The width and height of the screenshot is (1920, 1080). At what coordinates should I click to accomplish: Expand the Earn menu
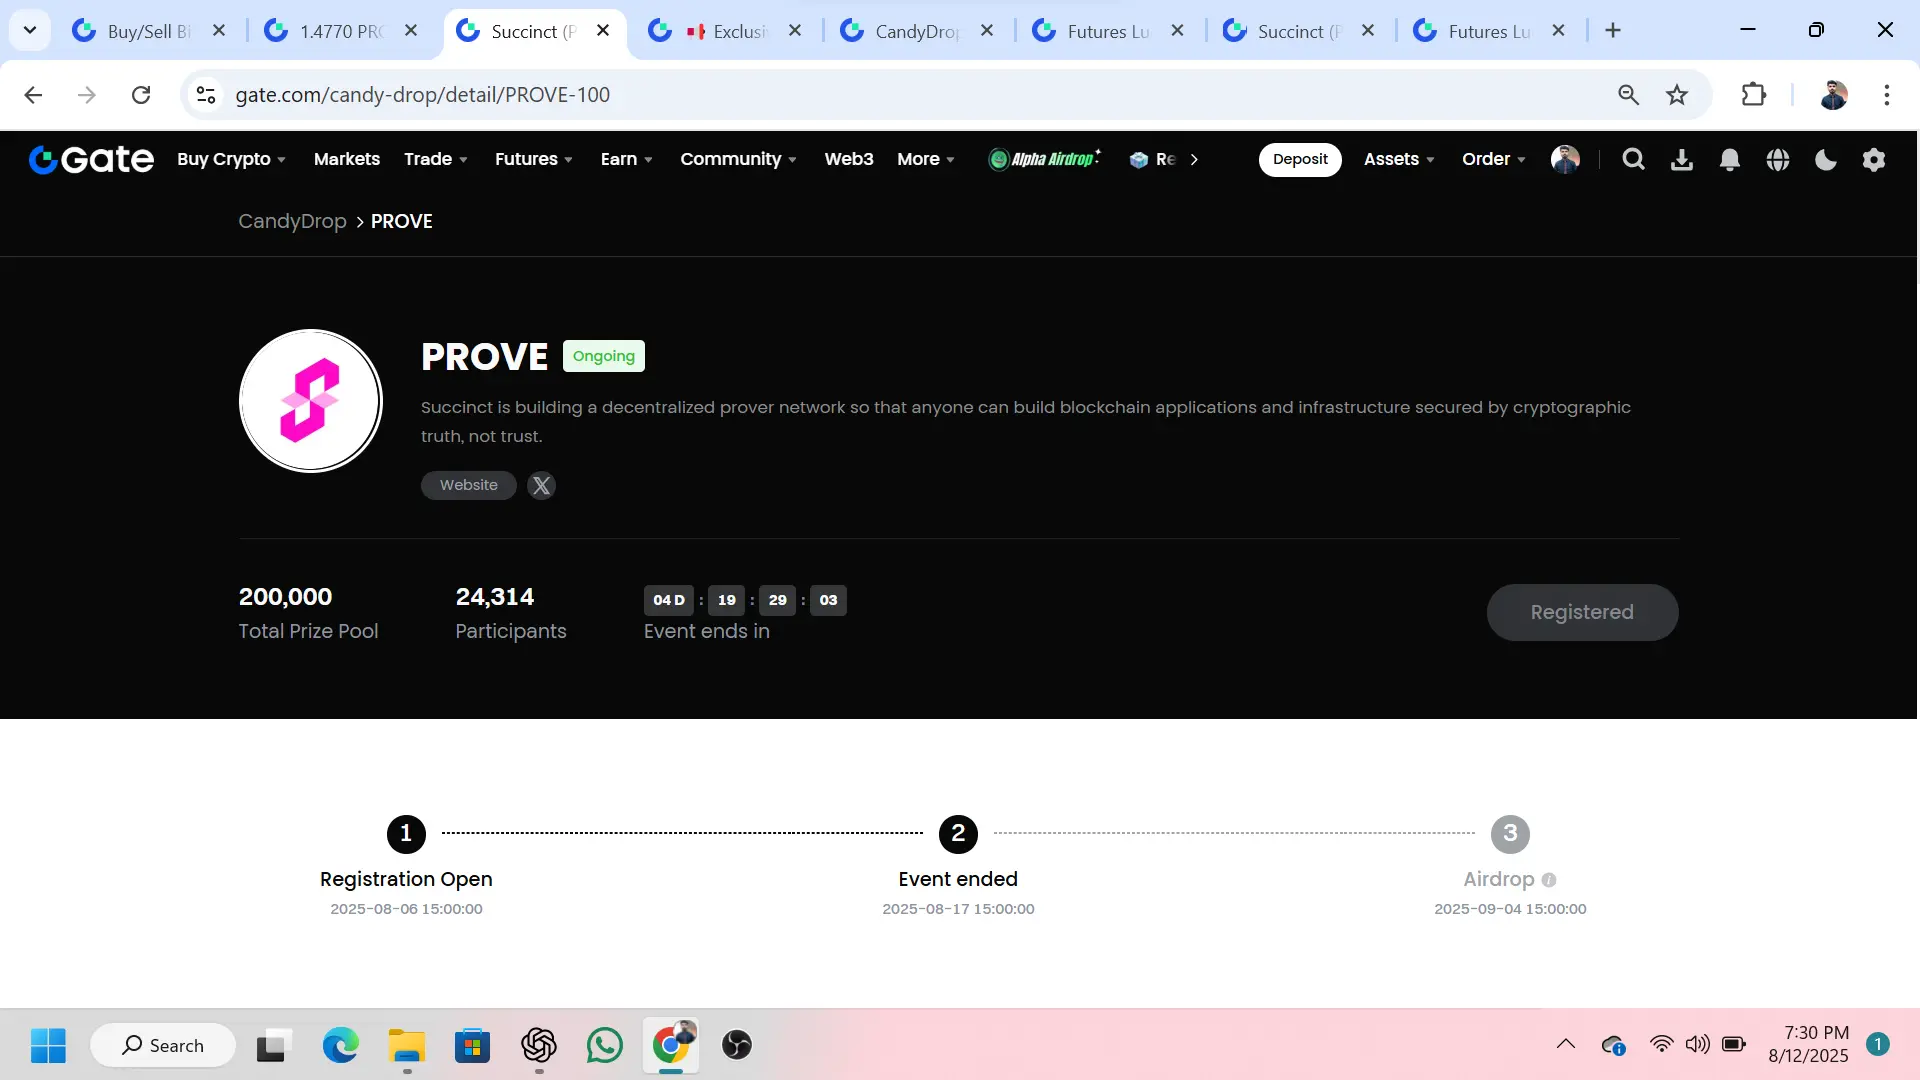[x=627, y=159]
